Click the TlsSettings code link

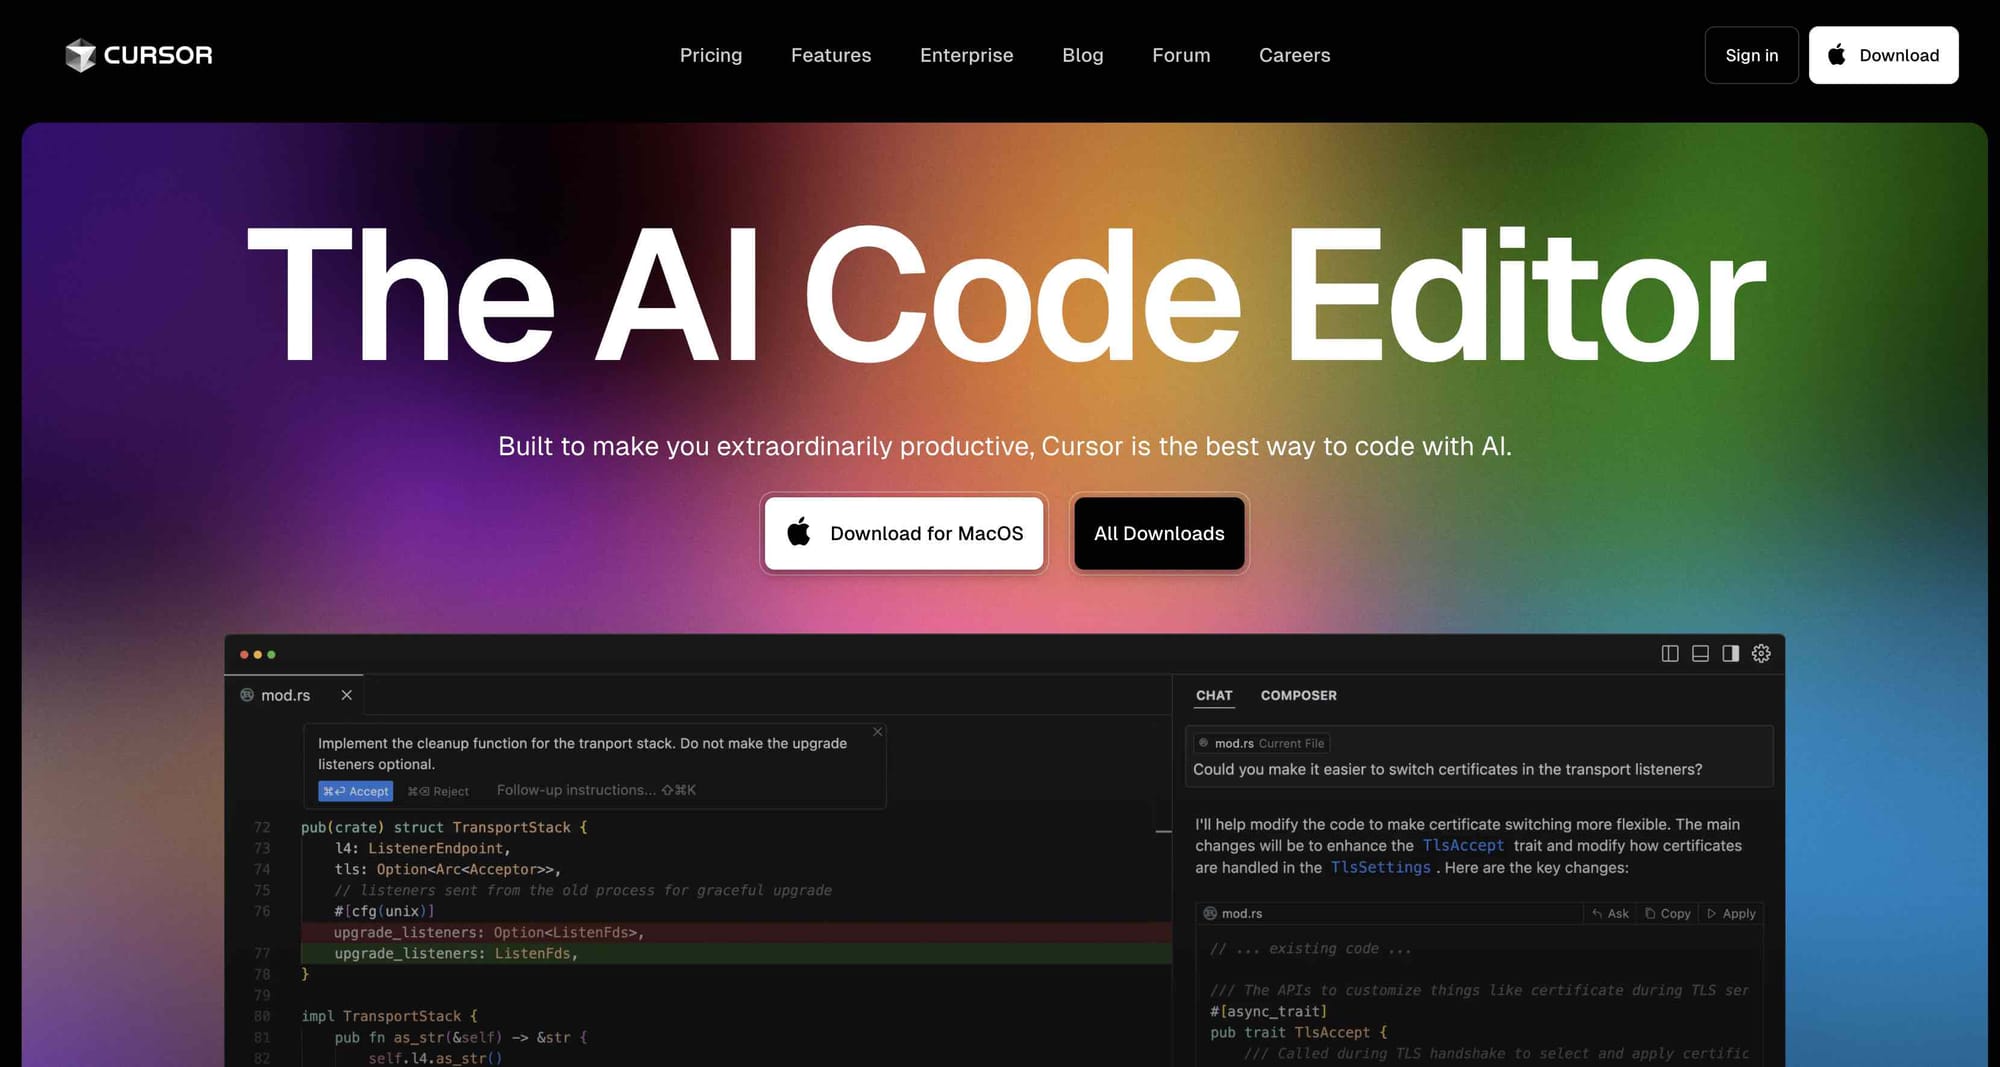pyautogui.click(x=1380, y=868)
